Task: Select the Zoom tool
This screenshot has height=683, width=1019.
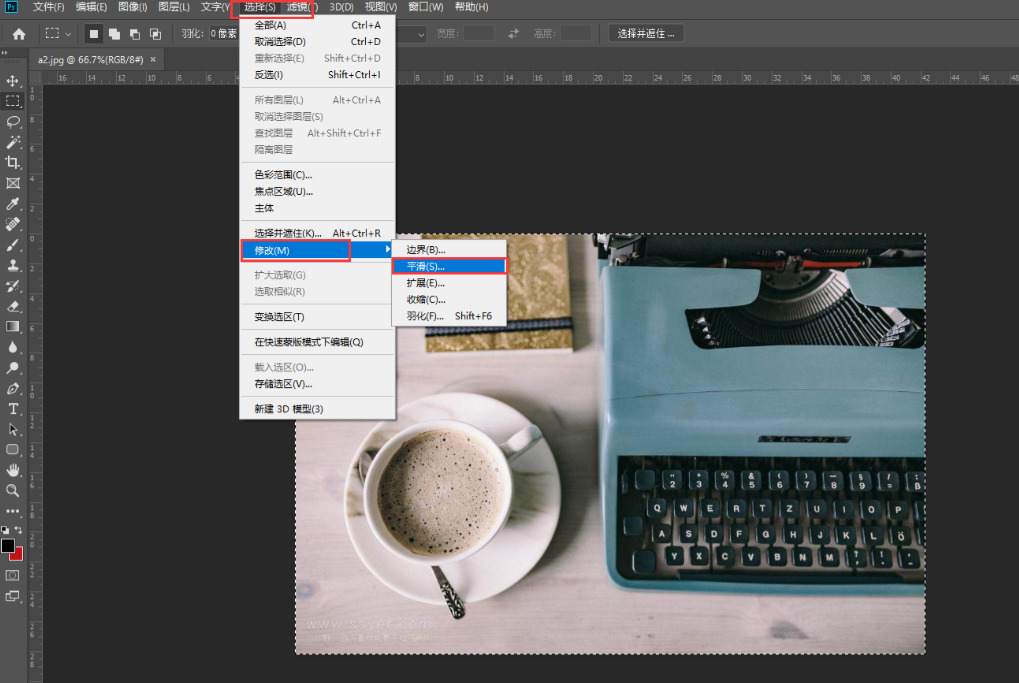Action: 13,491
